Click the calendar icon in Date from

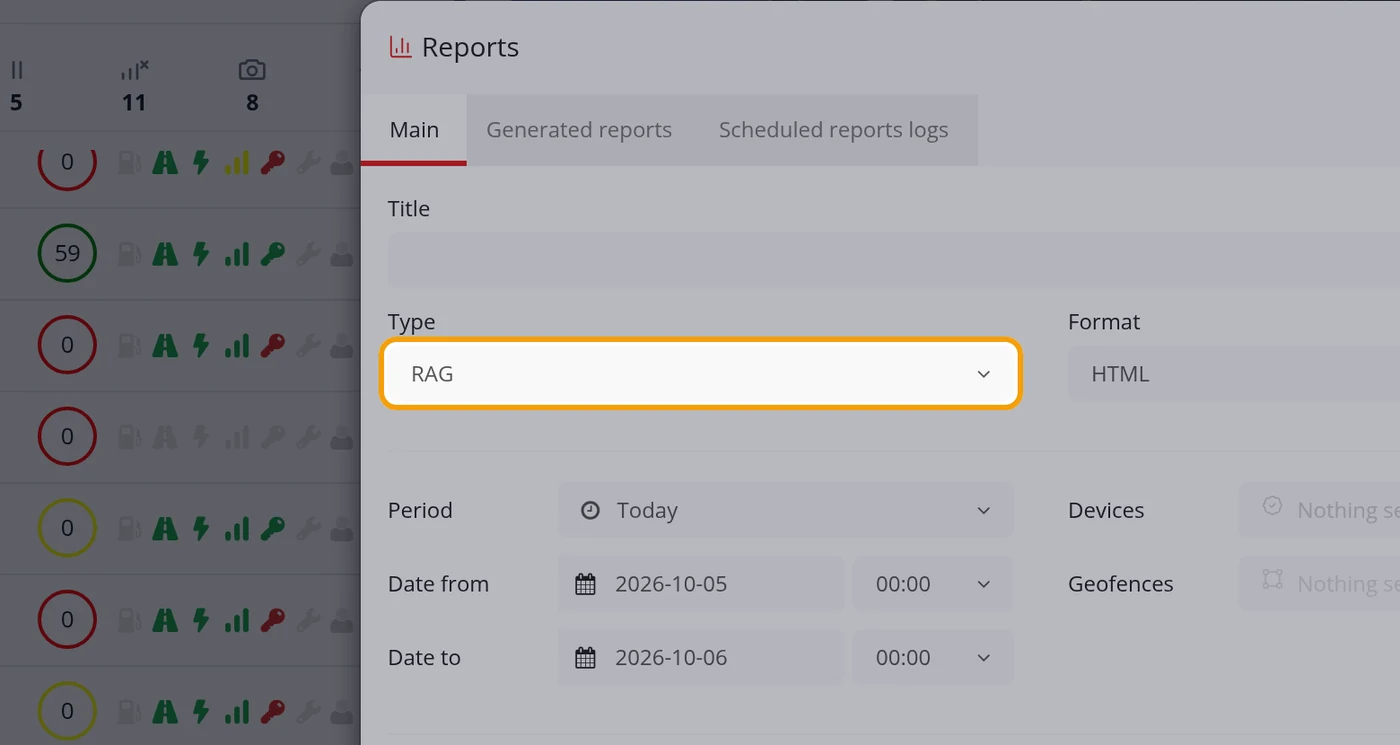coord(586,584)
